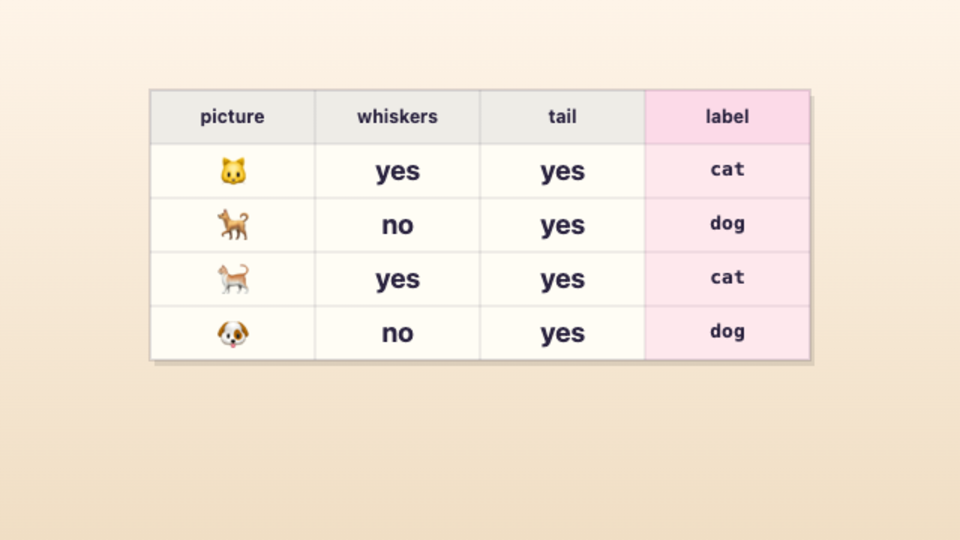Select the 'cat' label for the cat face row
960x540 pixels.
pos(727,170)
